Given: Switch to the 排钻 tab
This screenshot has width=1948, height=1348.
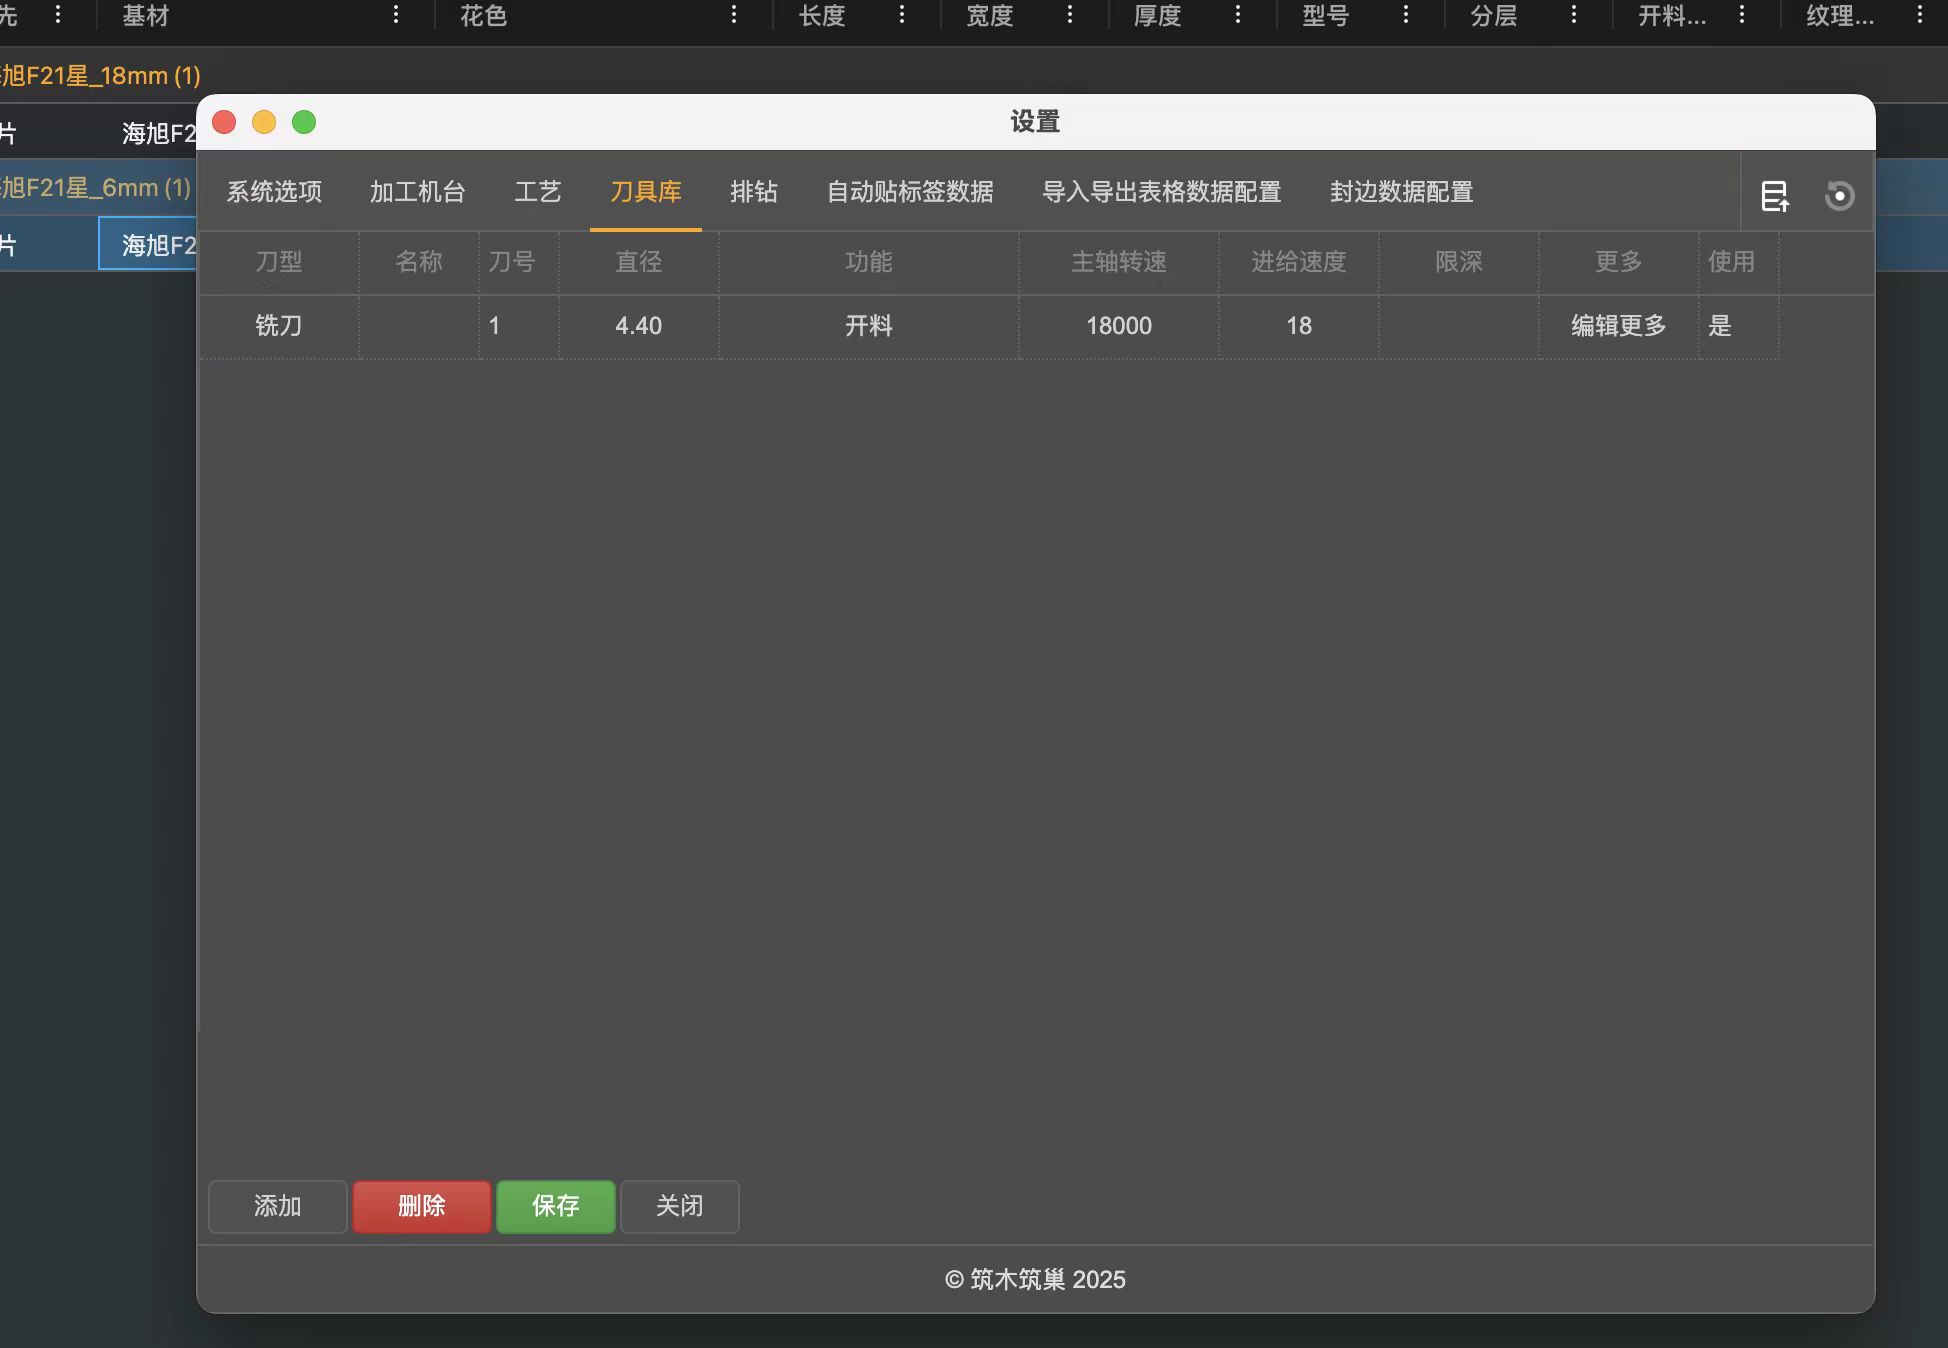Looking at the screenshot, I should tap(755, 192).
